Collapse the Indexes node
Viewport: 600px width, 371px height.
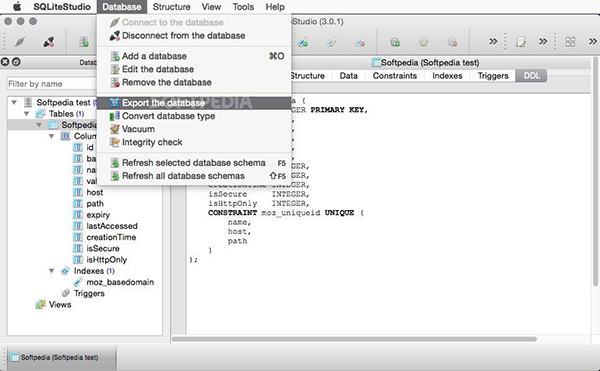click(51, 271)
